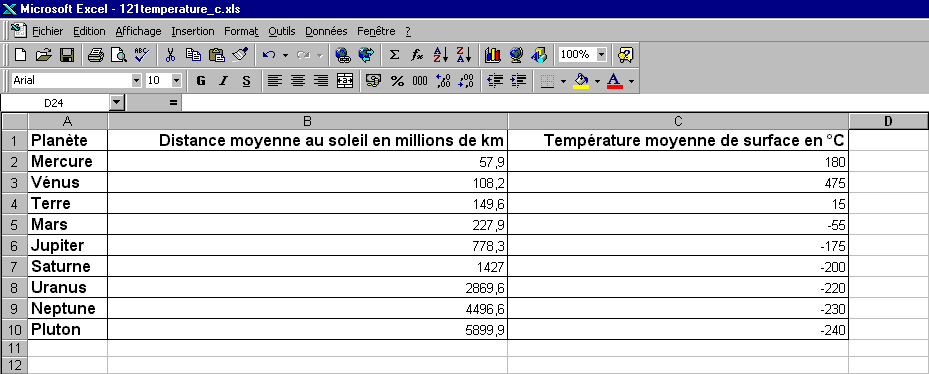Screen dimensions: 929x374
Task: Apply the percent style icon
Action: [x=397, y=81]
